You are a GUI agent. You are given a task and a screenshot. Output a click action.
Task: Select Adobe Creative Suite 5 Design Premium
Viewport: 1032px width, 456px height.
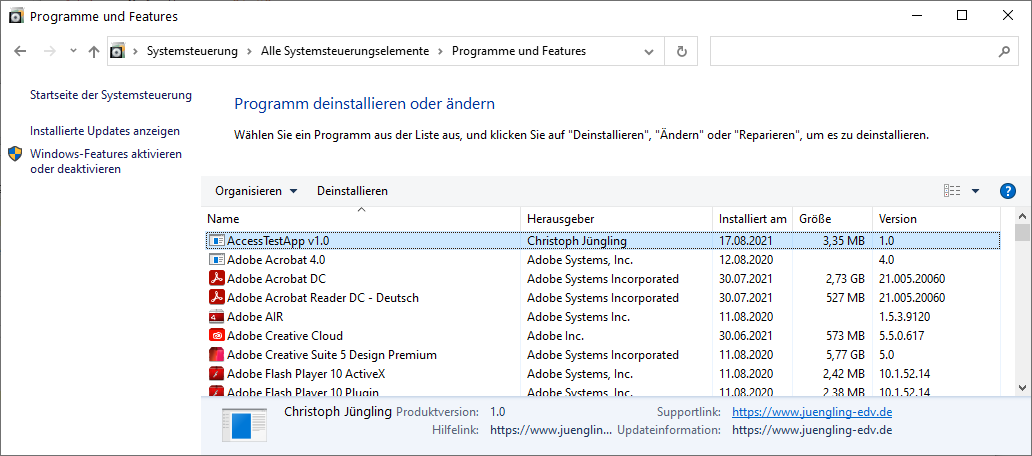tap(603, 355)
